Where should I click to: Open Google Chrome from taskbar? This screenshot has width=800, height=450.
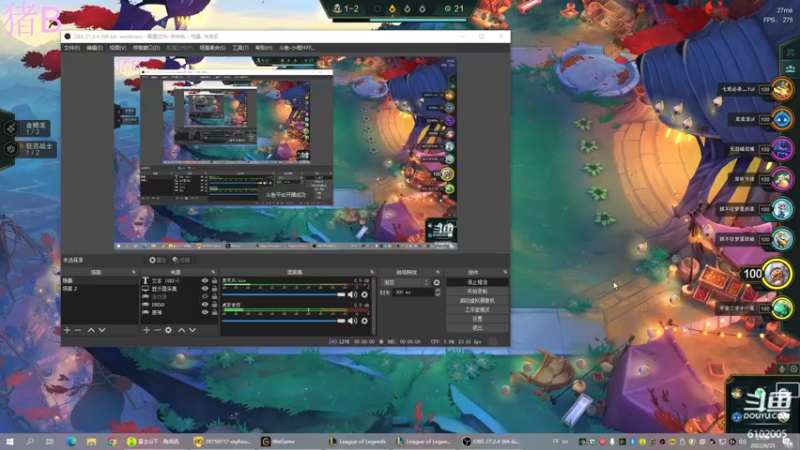click(x=112, y=441)
